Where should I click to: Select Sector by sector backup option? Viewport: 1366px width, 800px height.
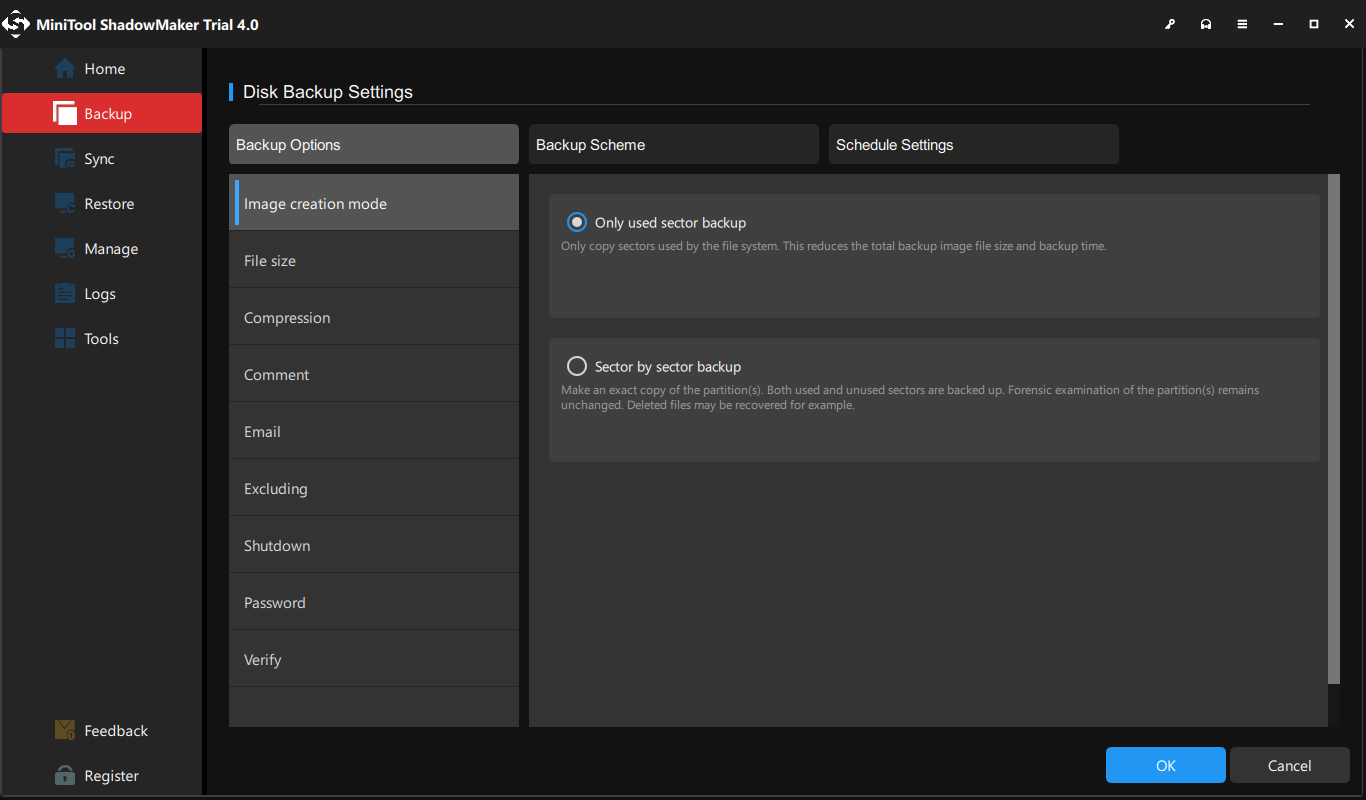pyautogui.click(x=577, y=366)
